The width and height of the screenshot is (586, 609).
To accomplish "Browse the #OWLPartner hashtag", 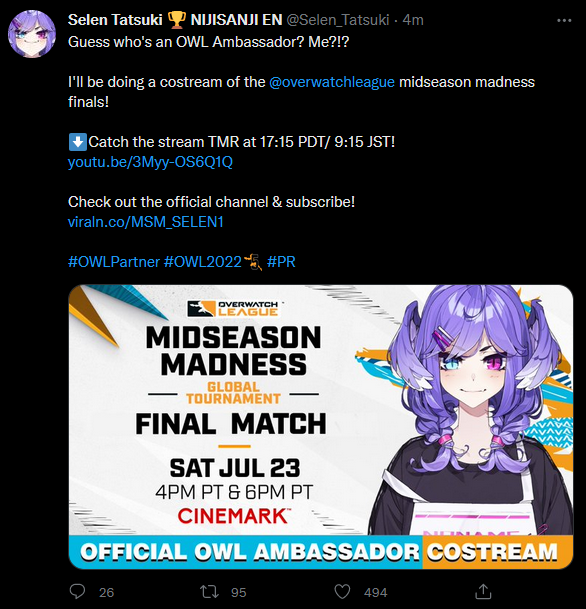I will click(x=114, y=262).
